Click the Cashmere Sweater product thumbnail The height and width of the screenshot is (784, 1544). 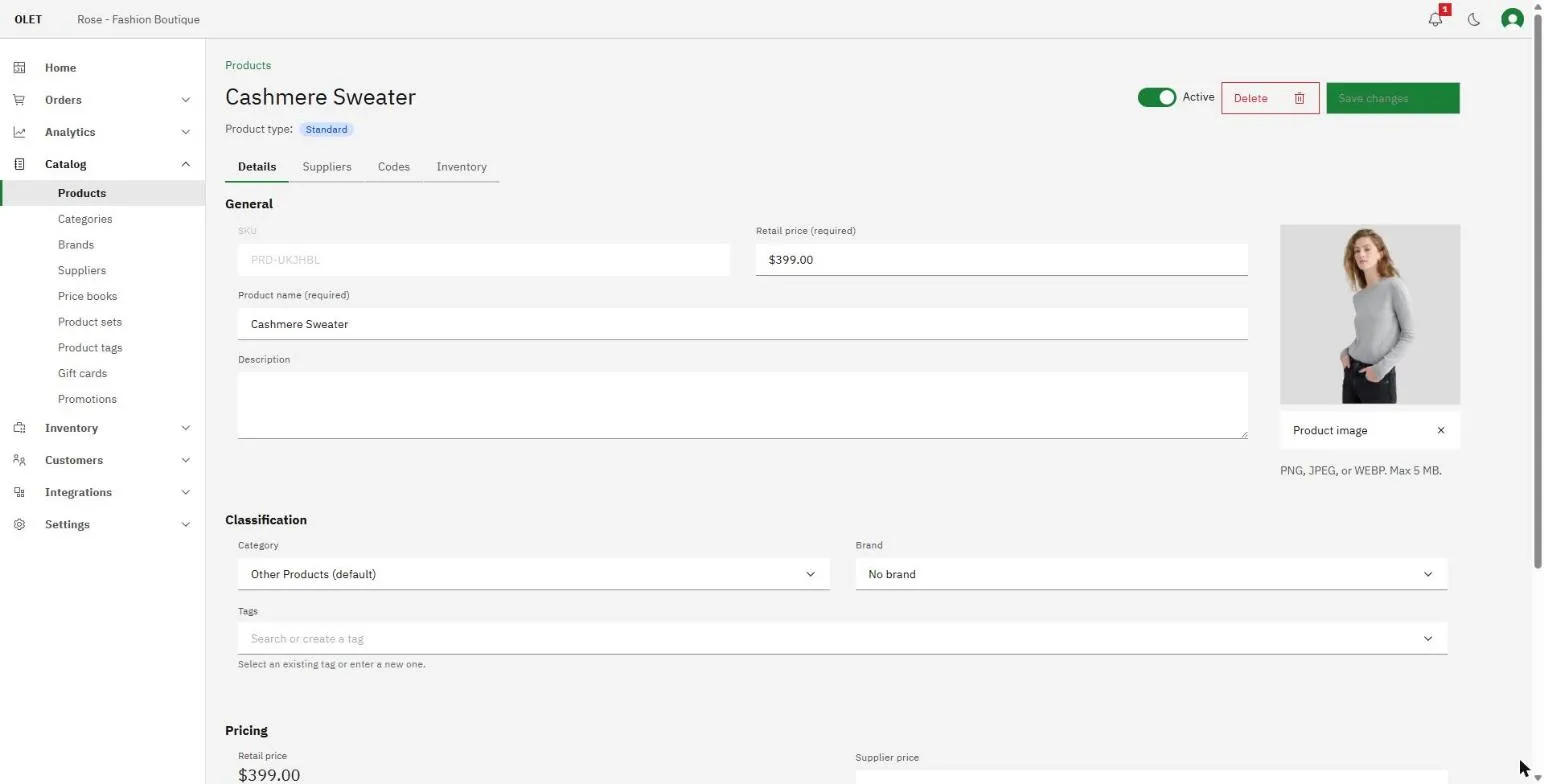point(1370,314)
